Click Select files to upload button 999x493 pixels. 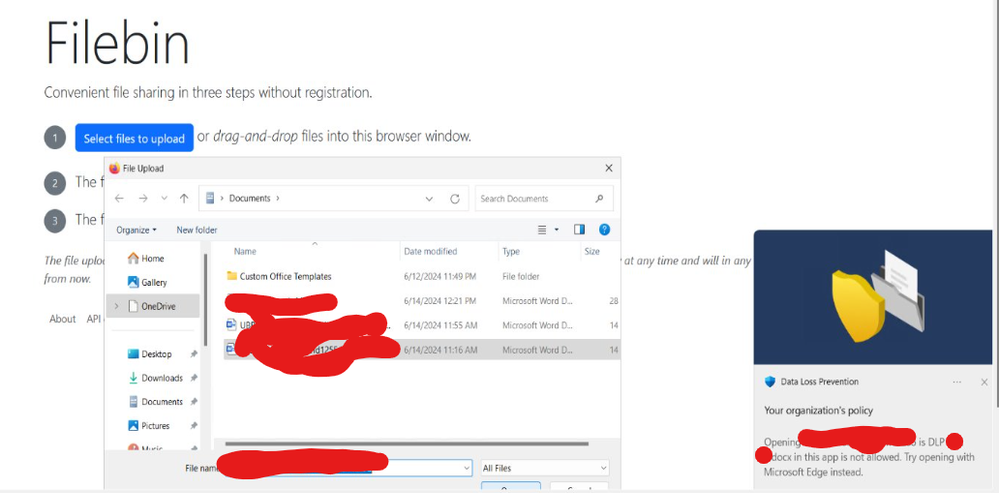(x=134, y=138)
